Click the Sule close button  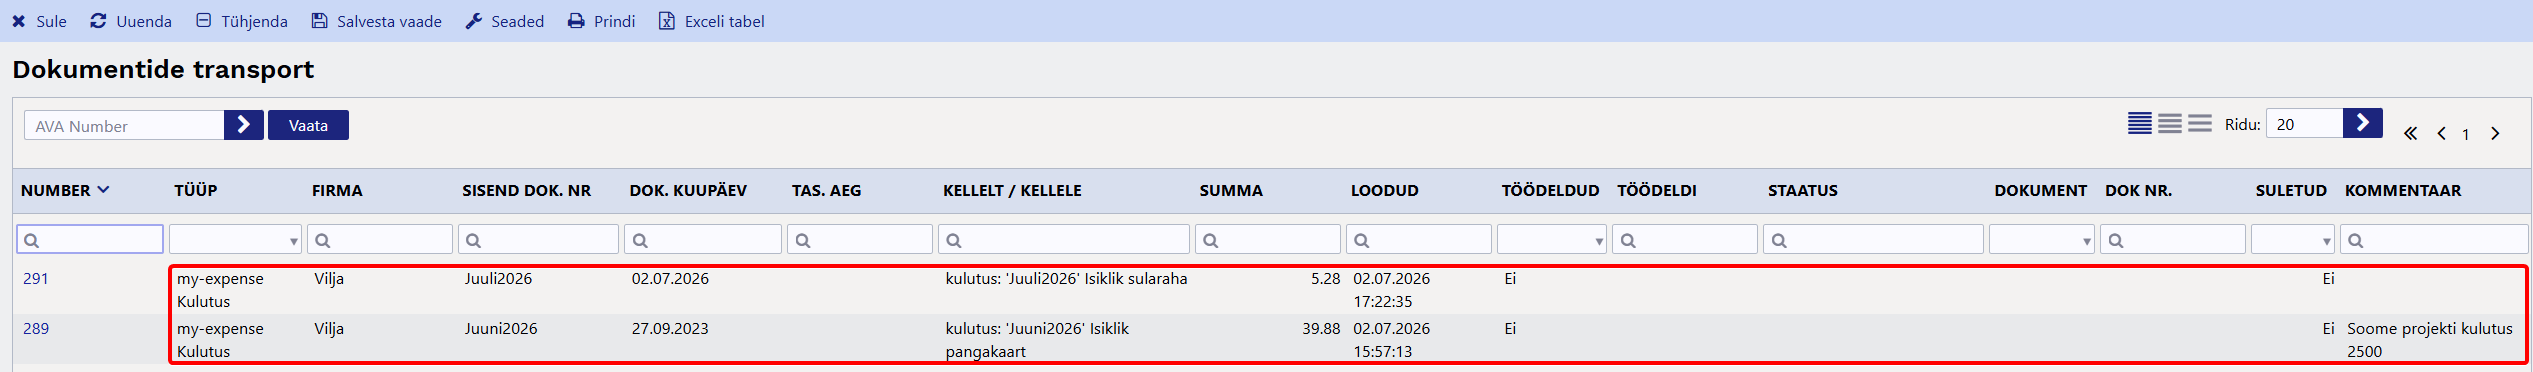[39, 21]
